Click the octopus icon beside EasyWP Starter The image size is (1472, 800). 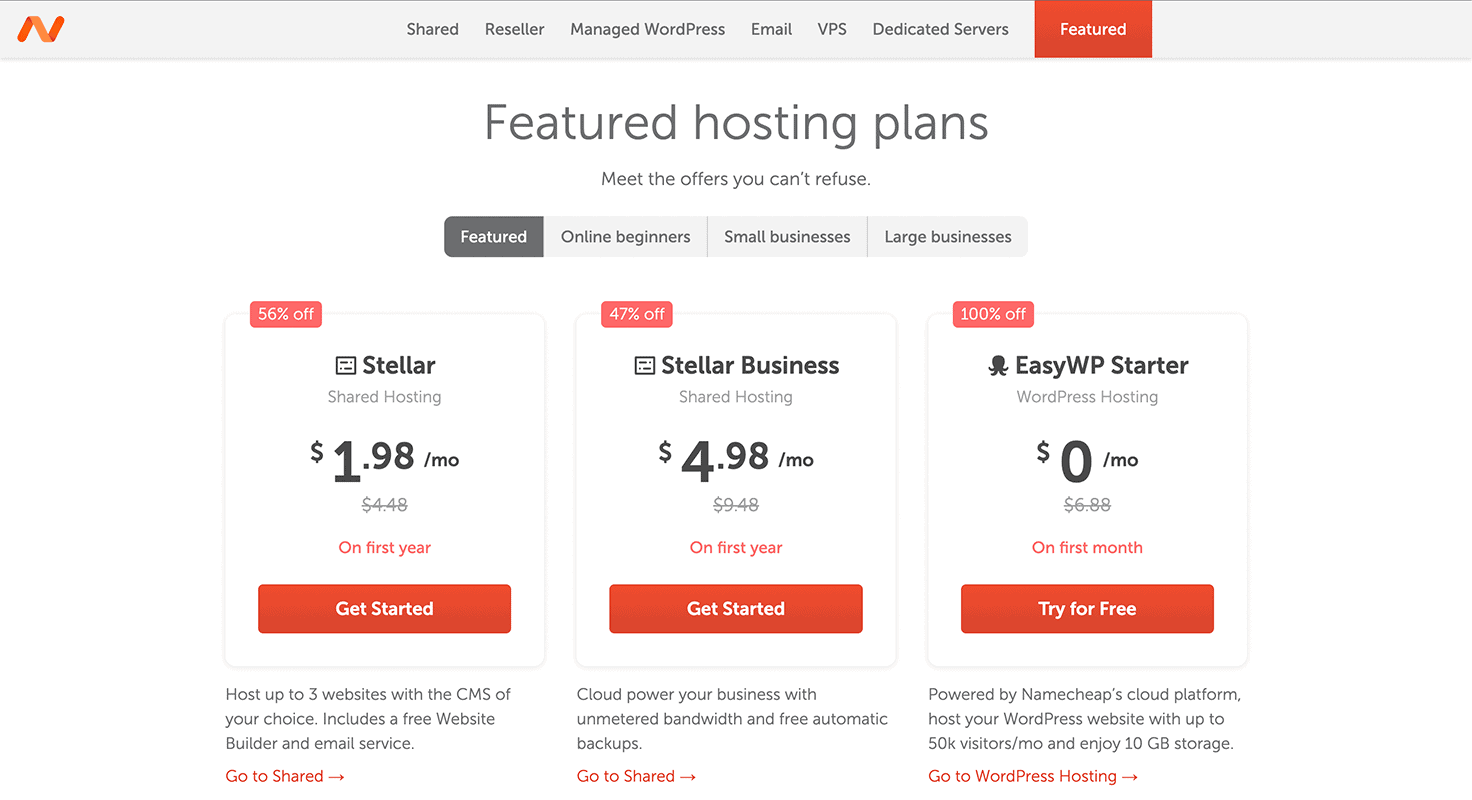coord(997,365)
